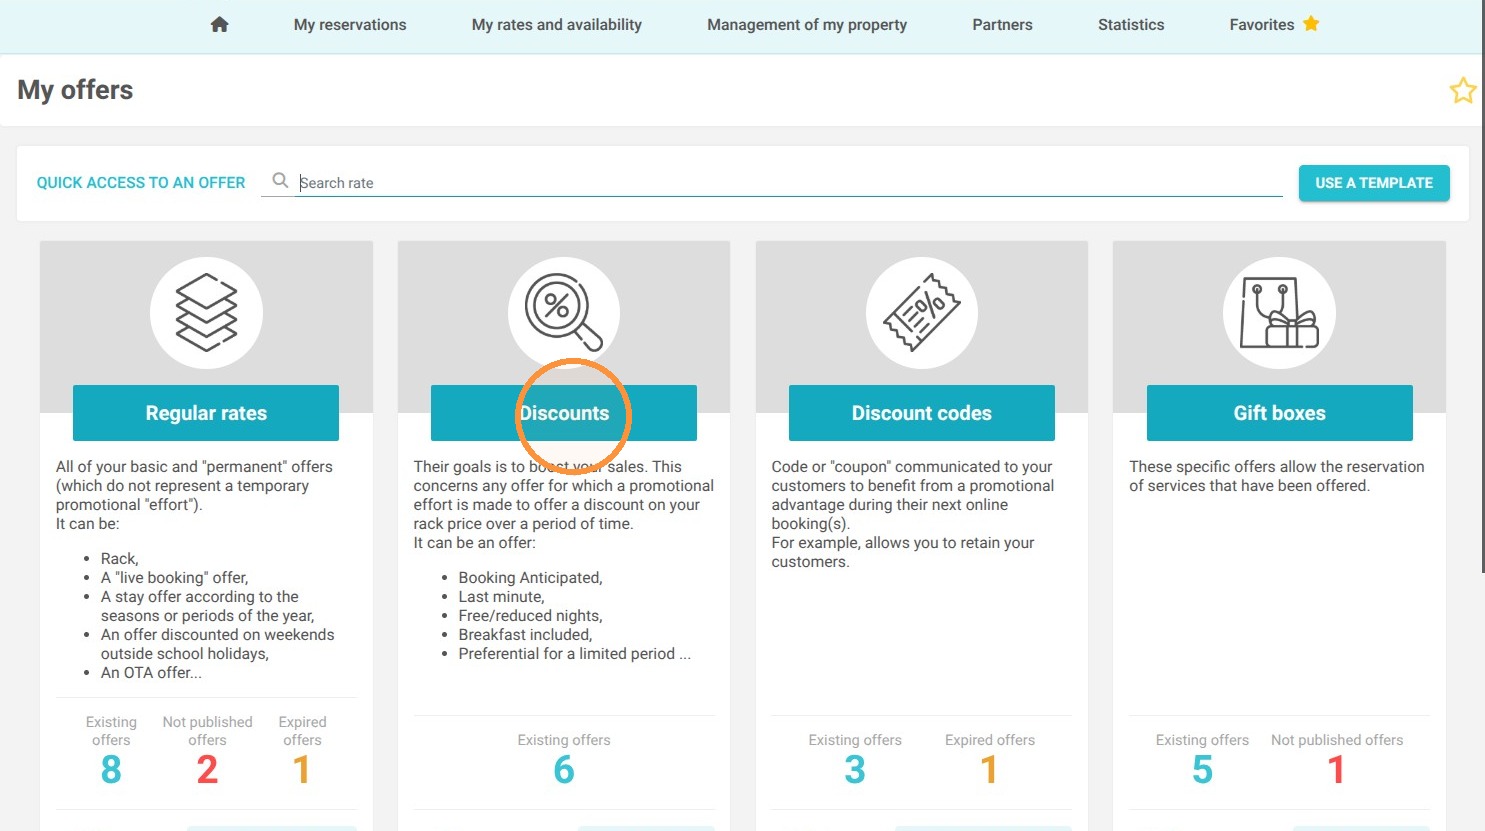Open the Partners menu
The image size is (1485, 831).
click(x=1002, y=24)
